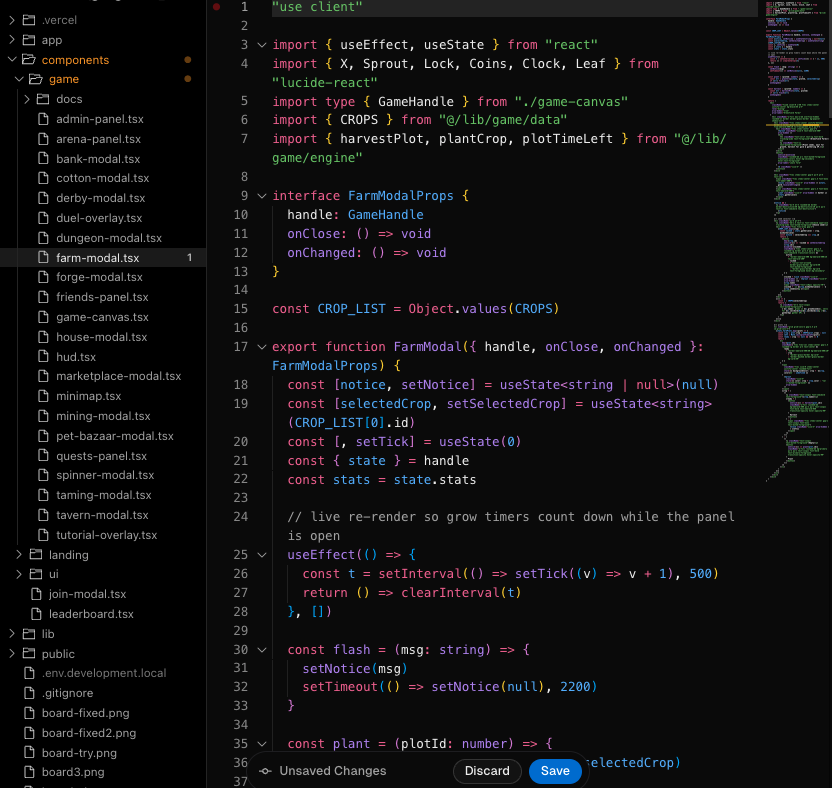Expand the landing folder chevron
Screen dimensions: 832x788
(x=20, y=555)
